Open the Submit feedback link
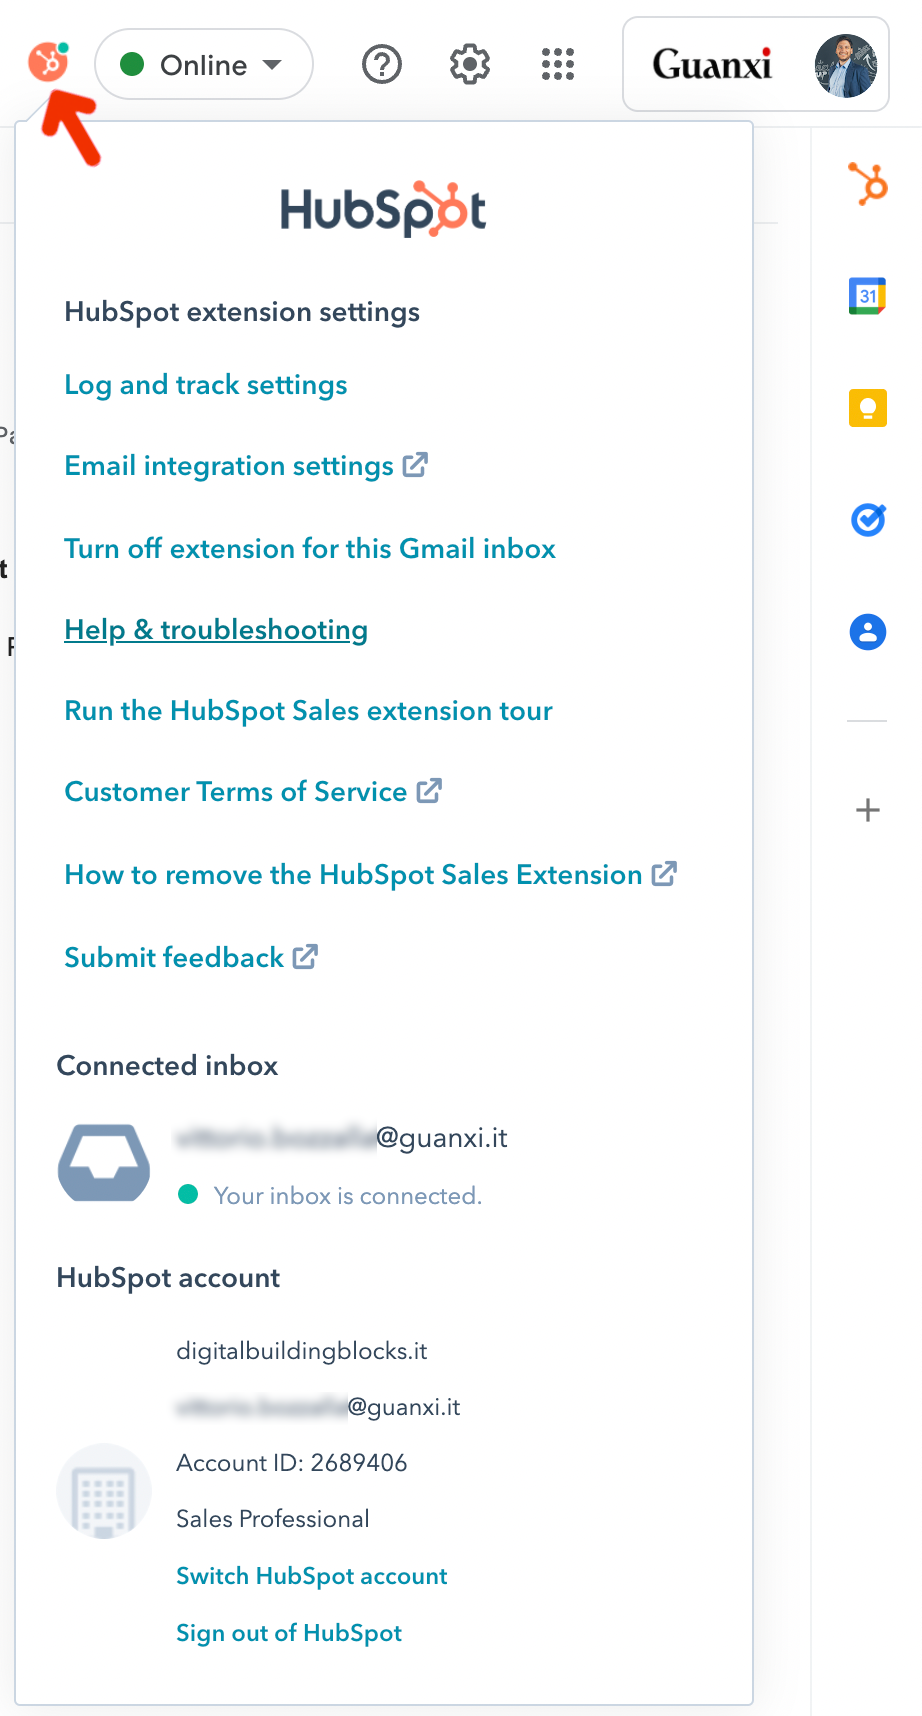The height and width of the screenshot is (1716, 922). tap(176, 958)
